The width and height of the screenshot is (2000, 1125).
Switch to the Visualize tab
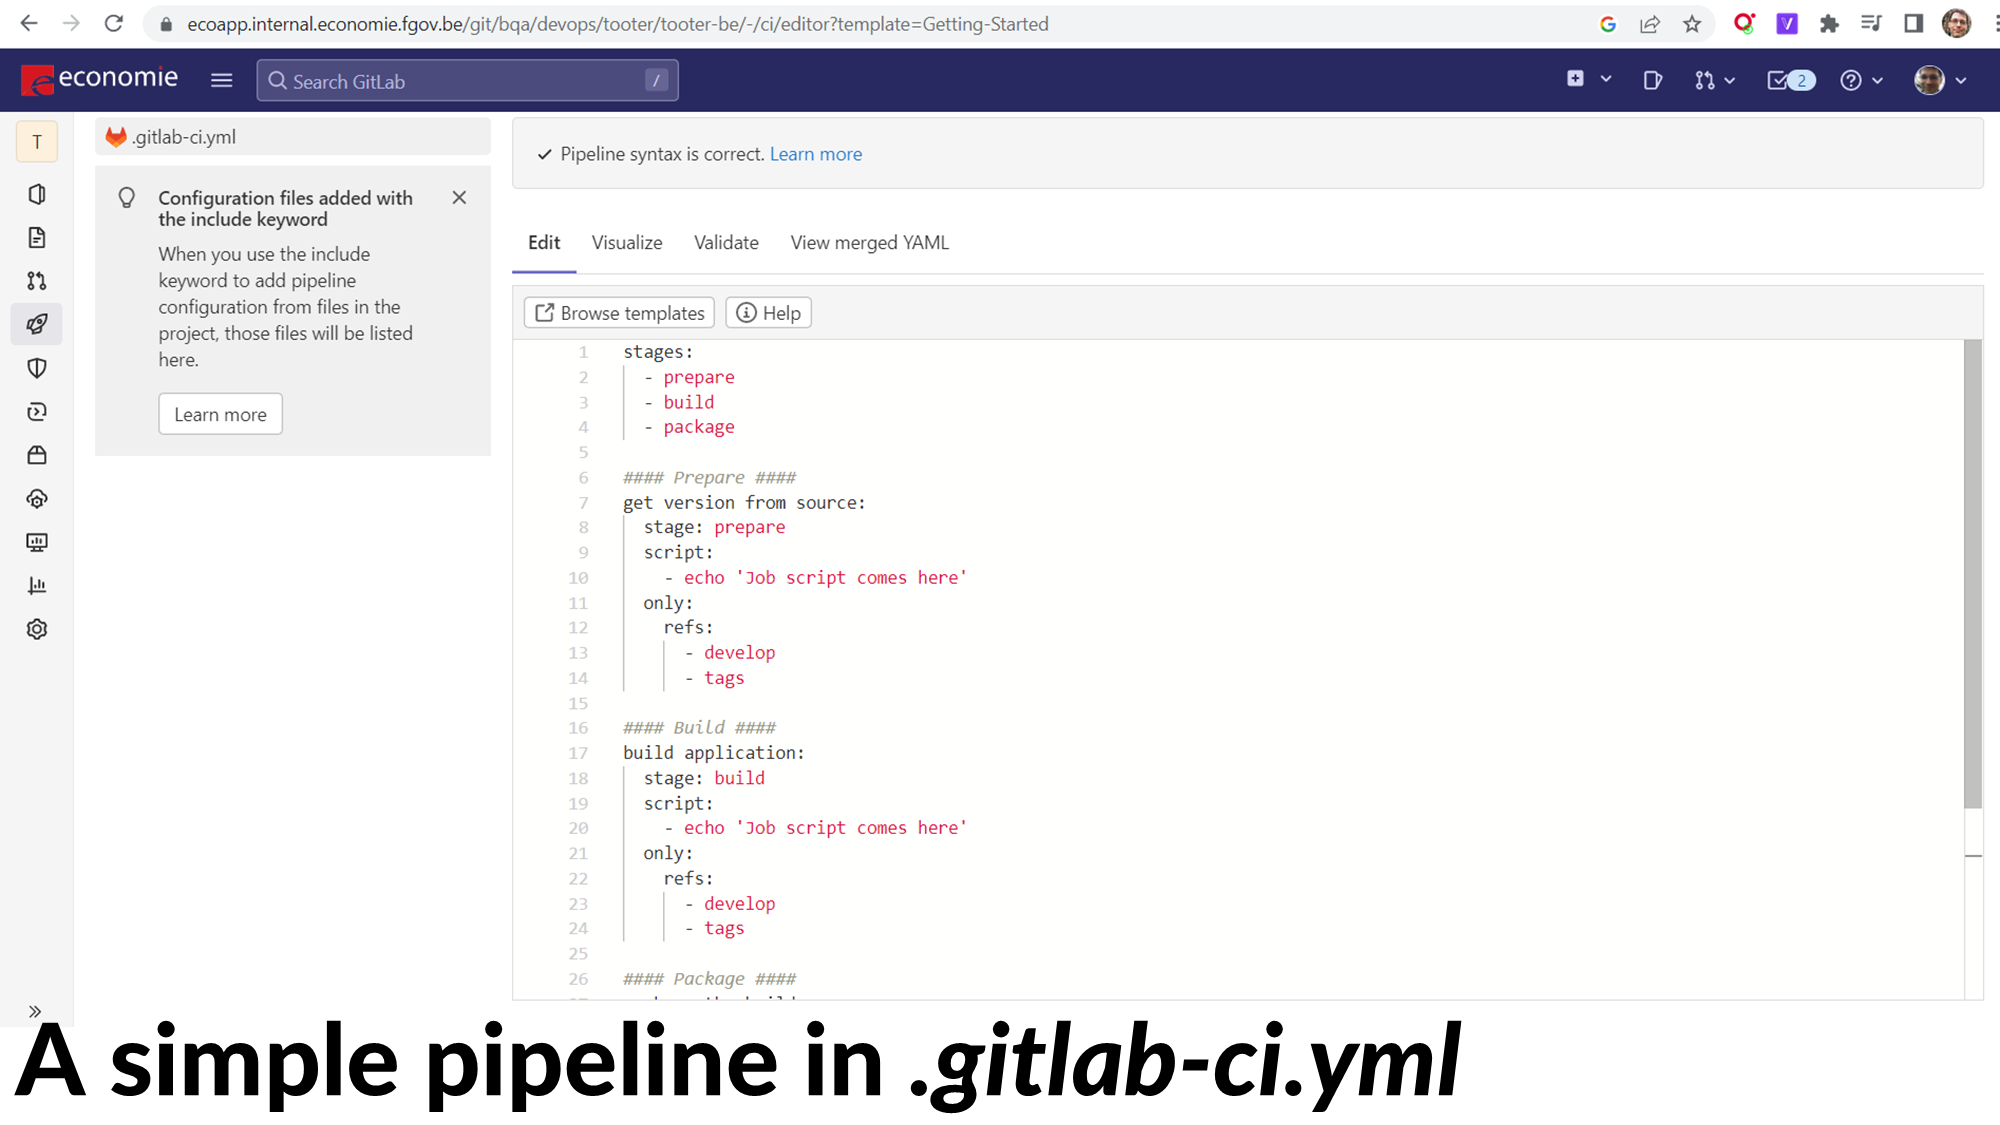click(x=626, y=243)
